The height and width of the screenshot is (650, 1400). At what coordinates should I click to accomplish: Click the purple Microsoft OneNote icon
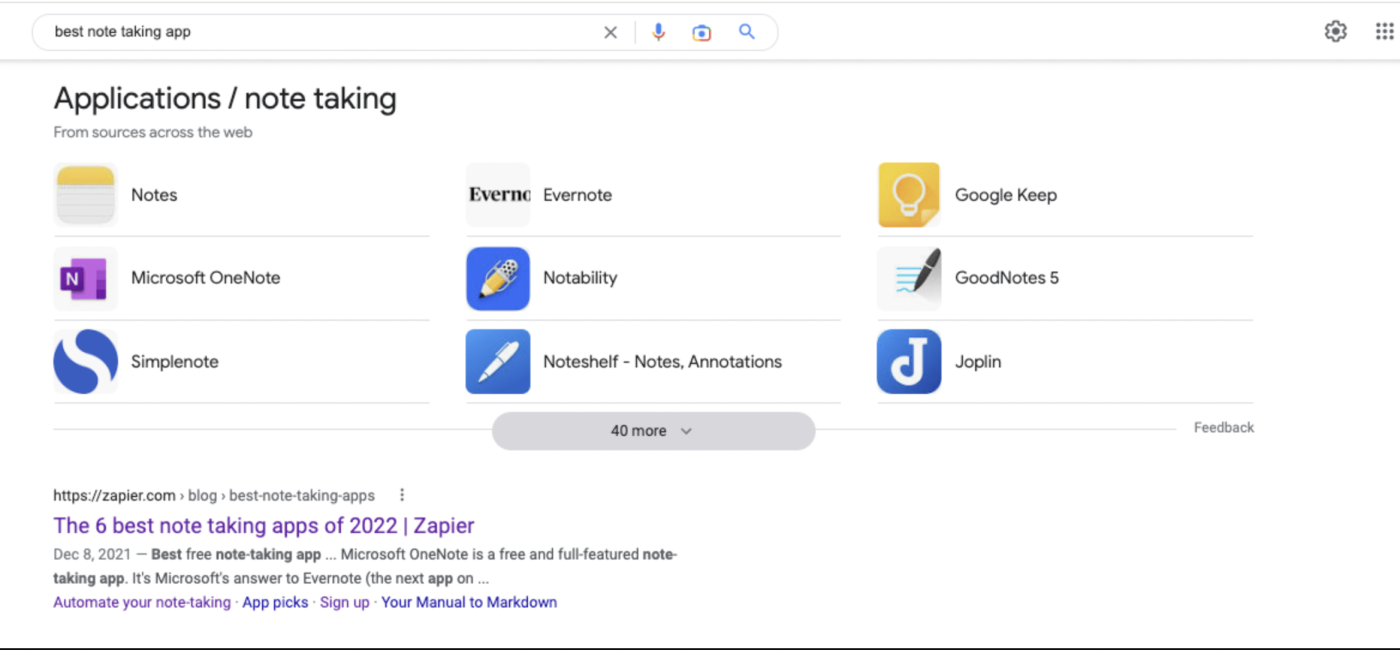point(85,278)
